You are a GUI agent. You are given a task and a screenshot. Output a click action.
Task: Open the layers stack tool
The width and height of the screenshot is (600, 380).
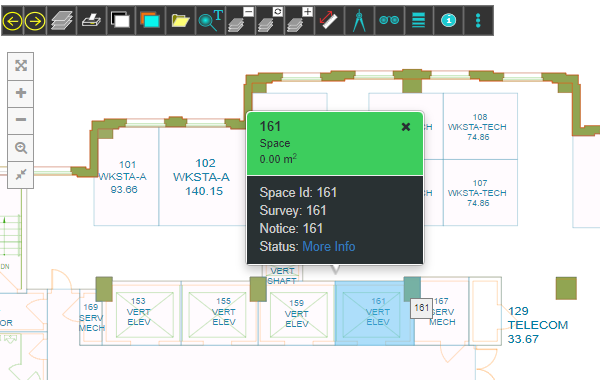(x=62, y=21)
